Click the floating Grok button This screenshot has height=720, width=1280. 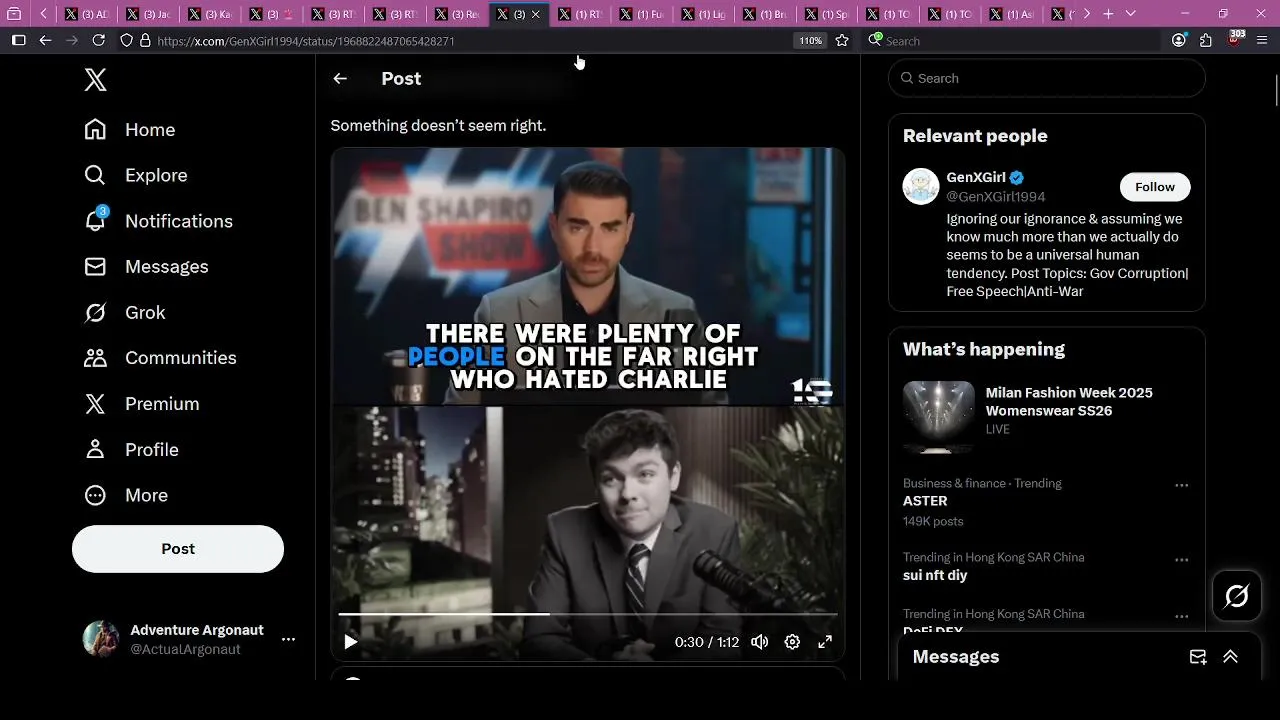coord(1237,597)
